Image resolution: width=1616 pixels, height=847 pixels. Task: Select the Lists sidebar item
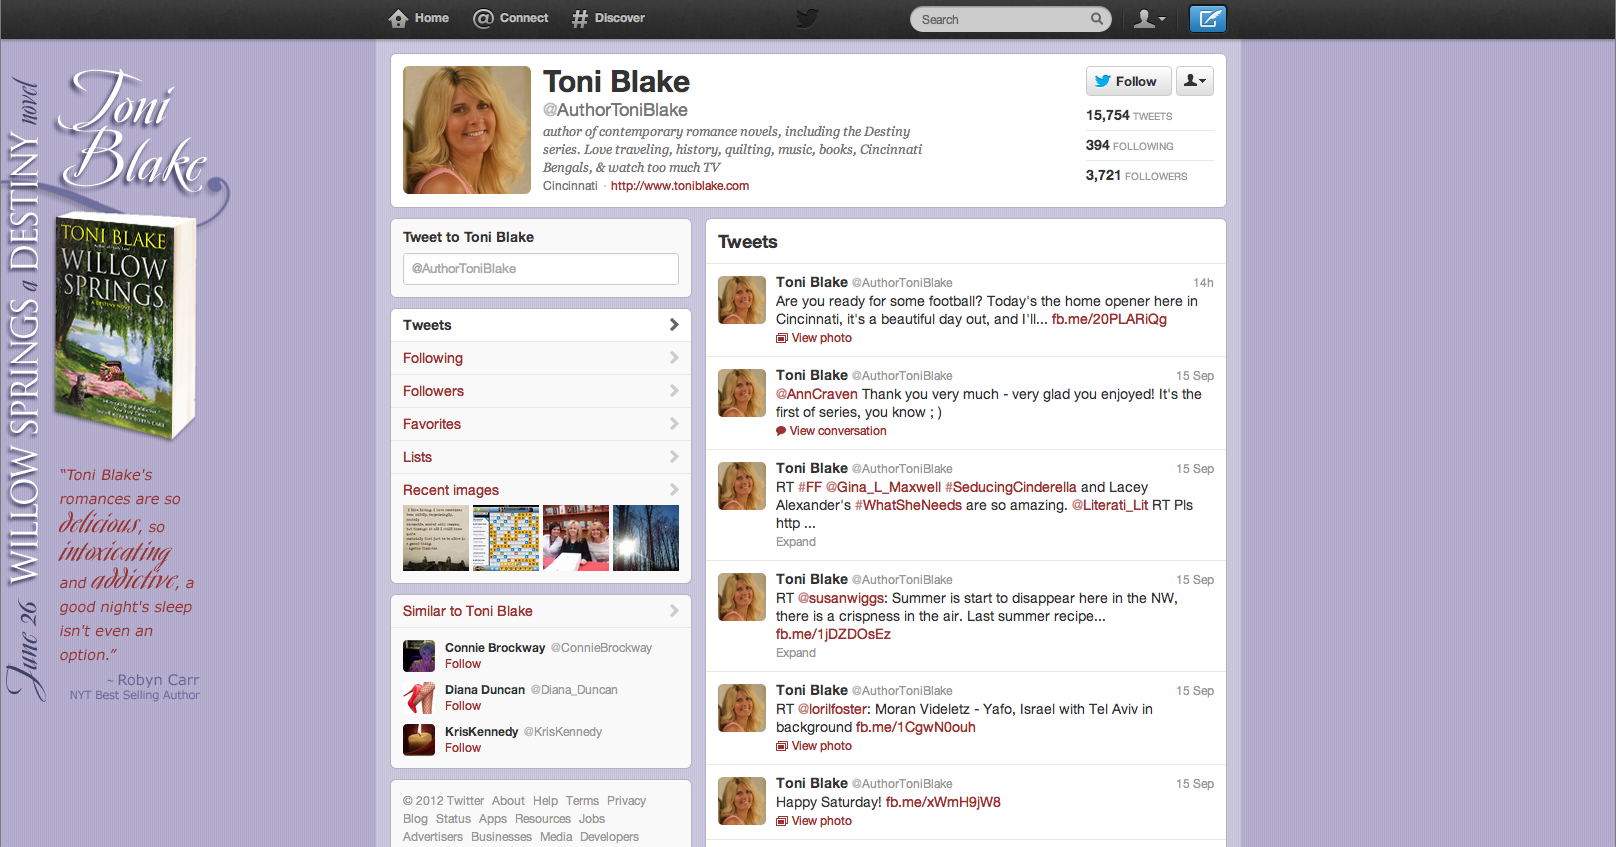(541, 457)
